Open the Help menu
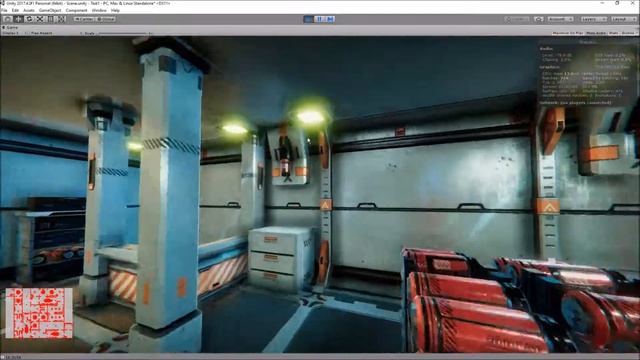This screenshot has height=360, width=640. pyautogui.click(x=115, y=10)
